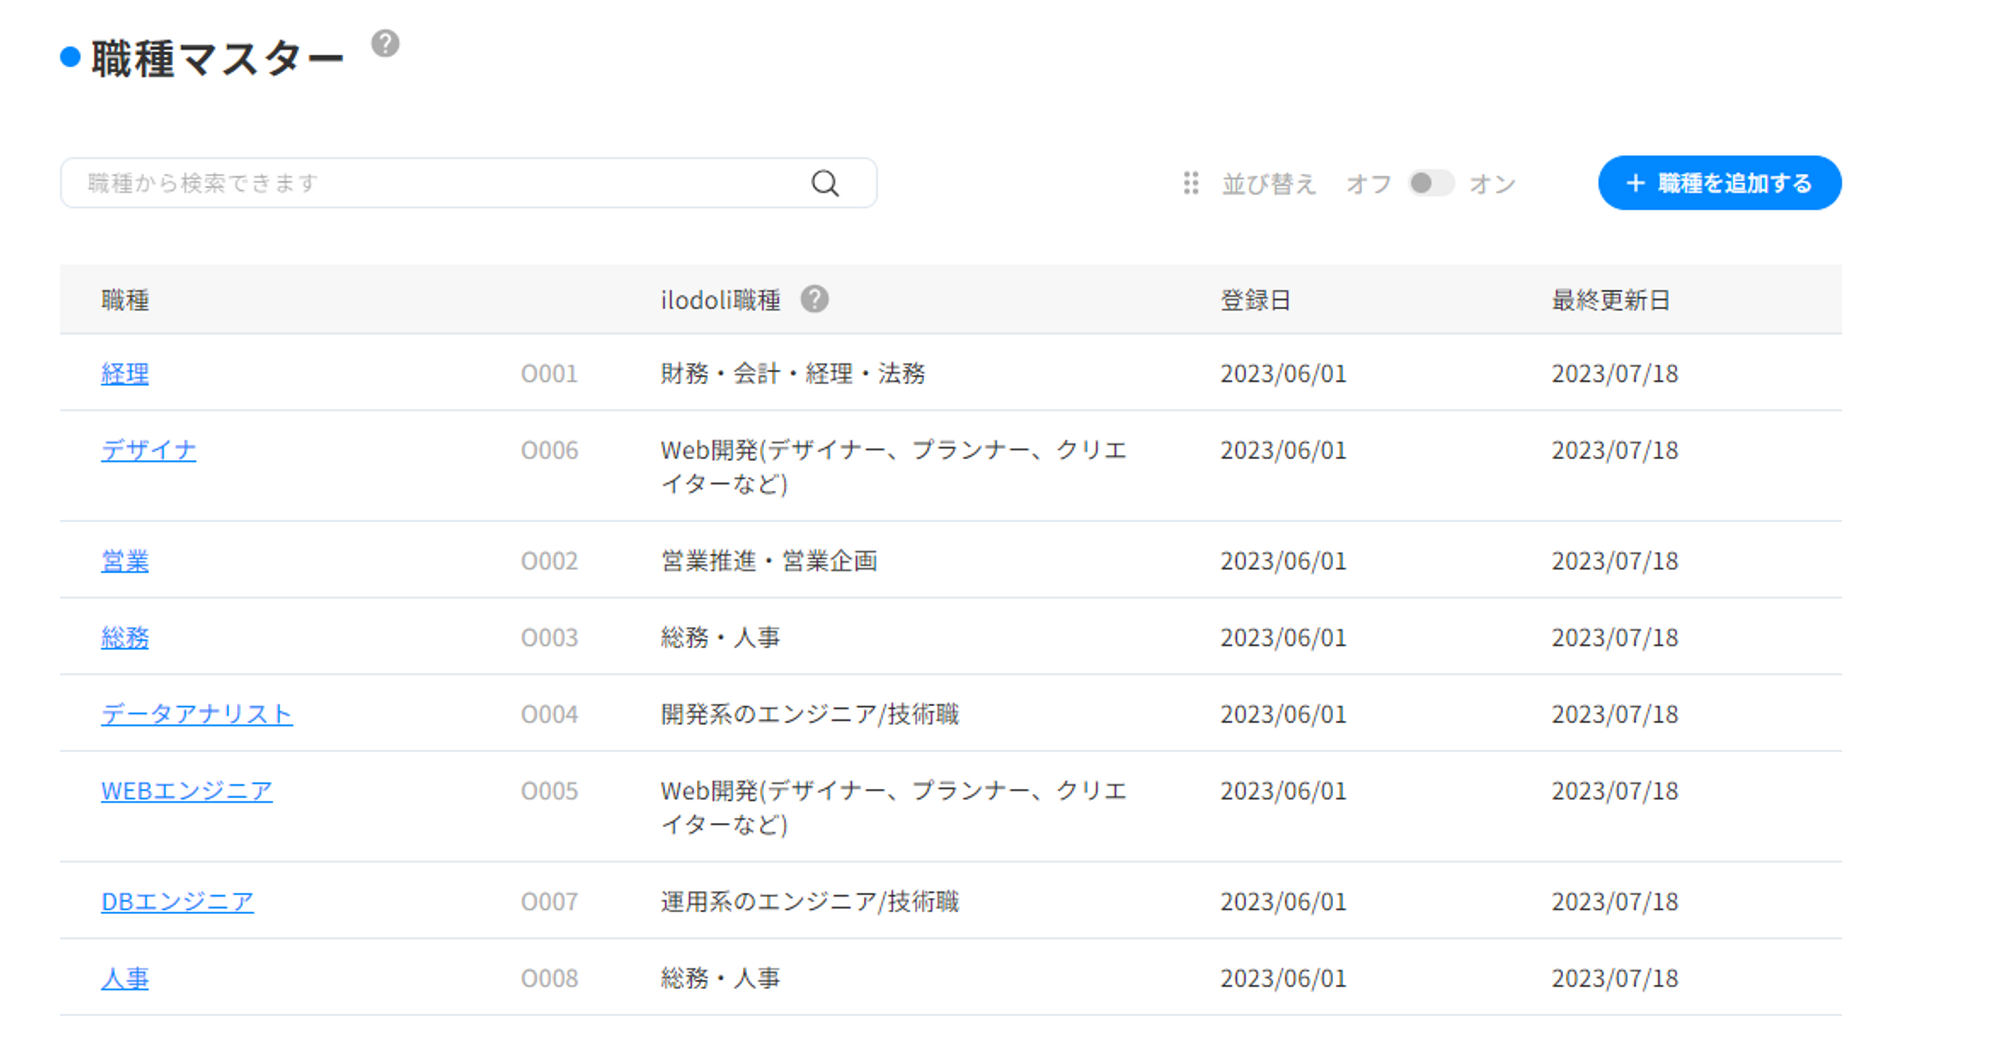Click the 職種を追加する button
The width and height of the screenshot is (2000, 1063).
click(x=1719, y=183)
